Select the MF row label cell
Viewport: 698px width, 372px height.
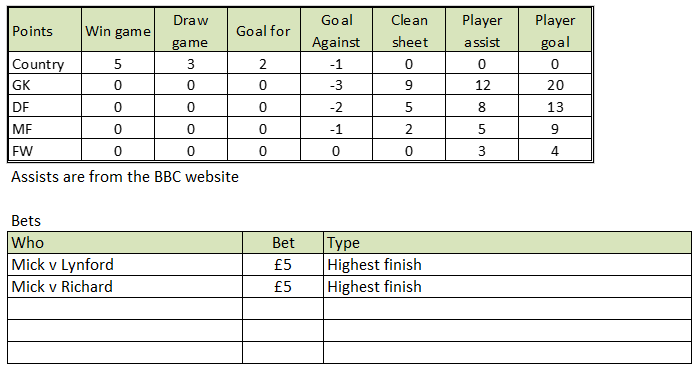pyautogui.click(x=45, y=128)
